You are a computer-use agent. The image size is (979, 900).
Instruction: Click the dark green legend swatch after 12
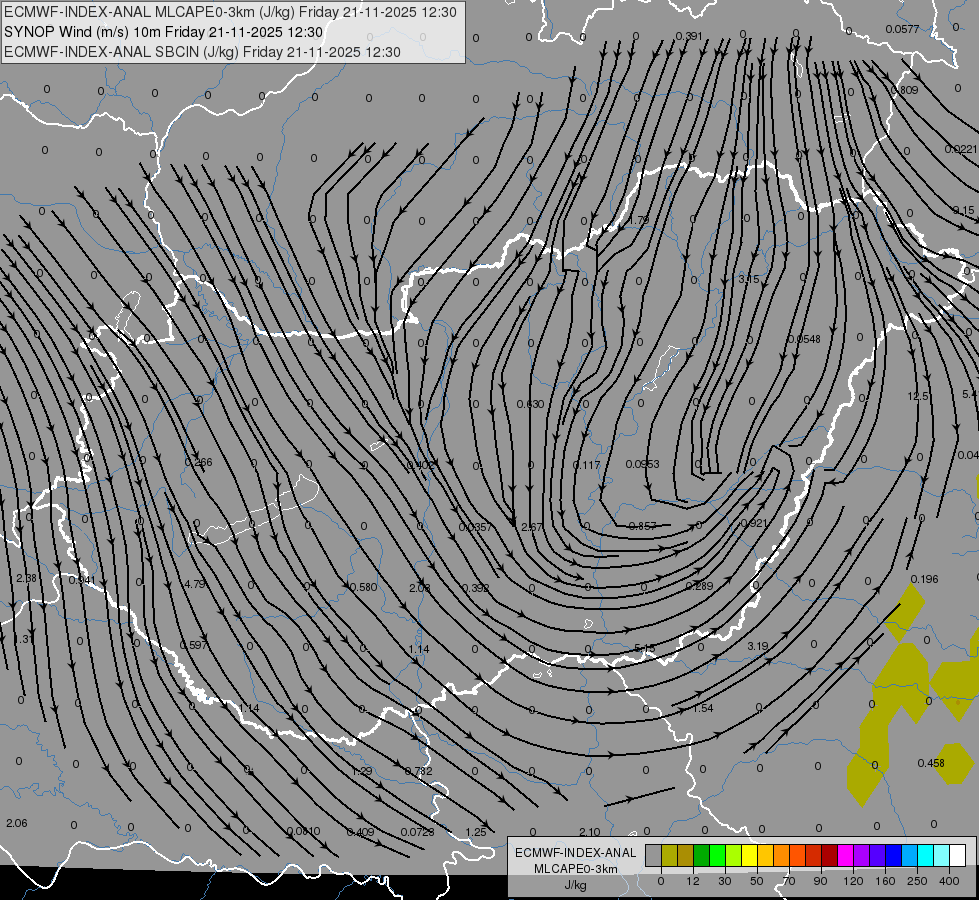[x=702, y=855]
